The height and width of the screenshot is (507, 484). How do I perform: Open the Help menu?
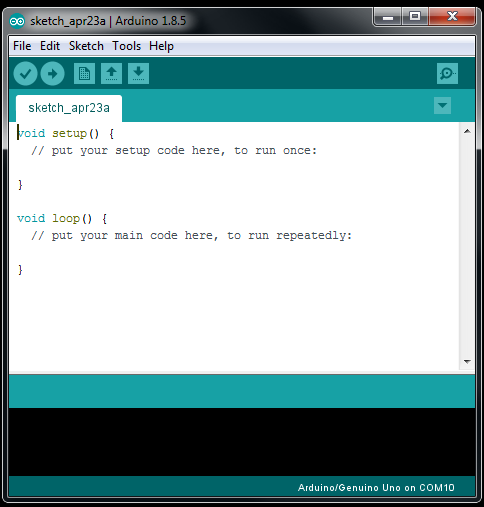pyautogui.click(x=161, y=46)
